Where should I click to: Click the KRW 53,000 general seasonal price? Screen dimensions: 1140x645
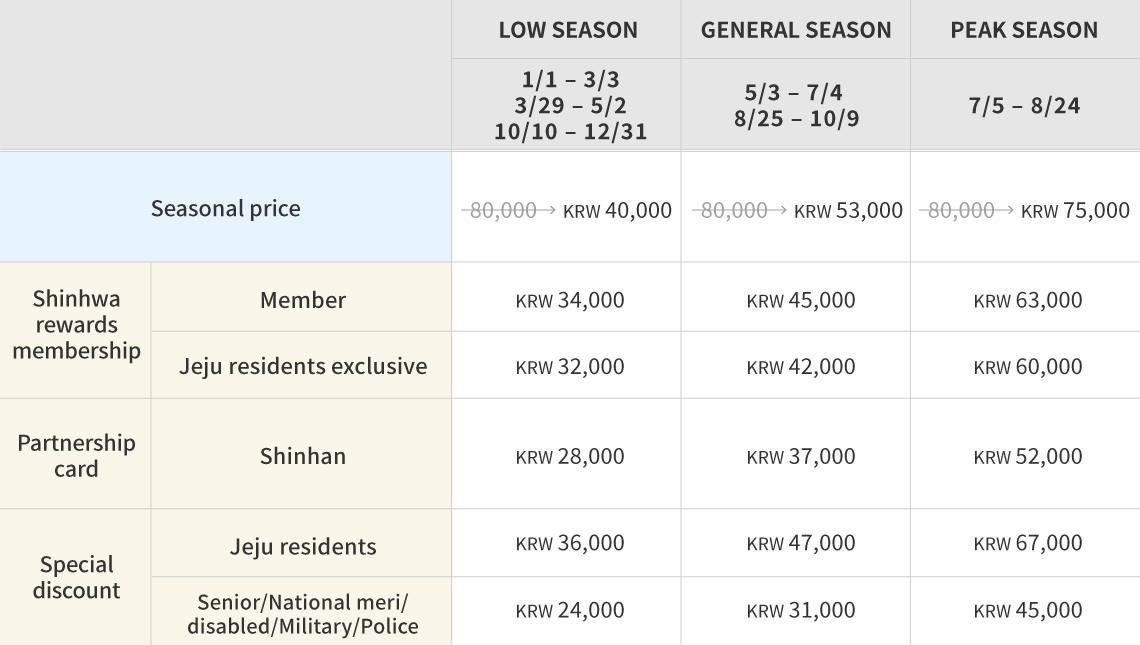coord(848,210)
